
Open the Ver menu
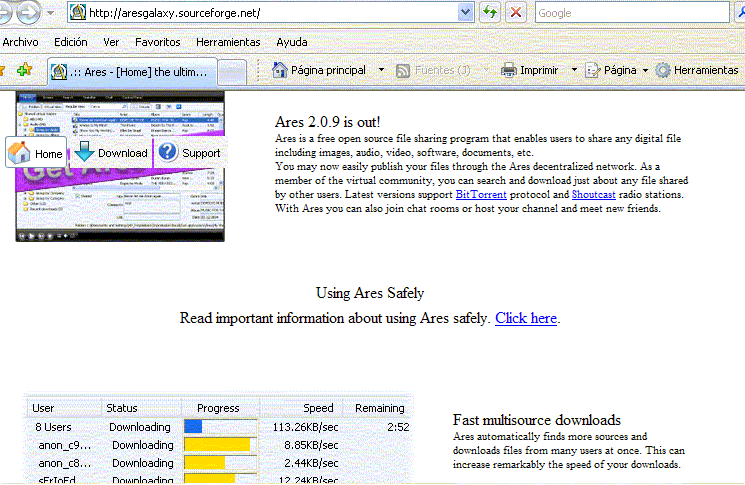click(x=111, y=42)
